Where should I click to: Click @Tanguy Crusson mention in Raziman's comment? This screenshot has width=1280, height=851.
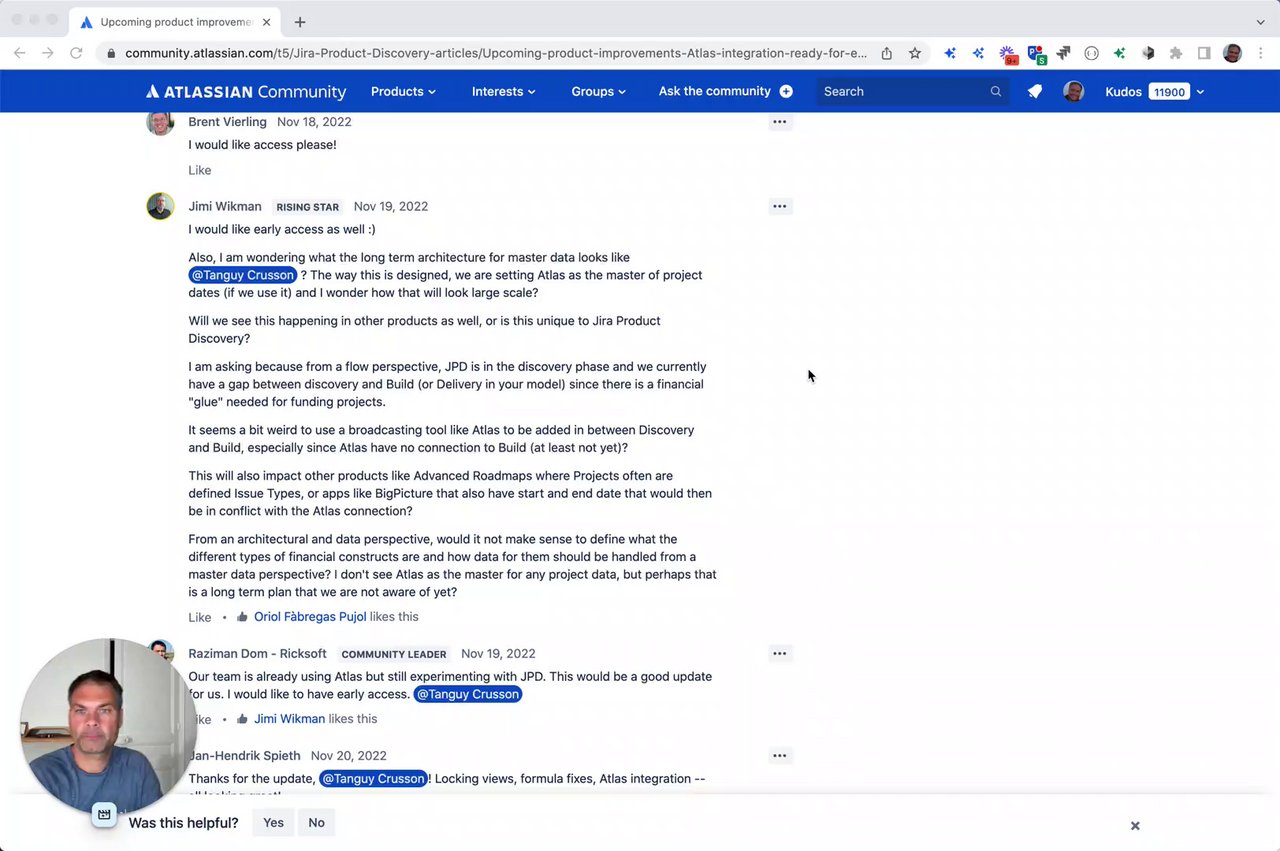pyautogui.click(x=468, y=694)
